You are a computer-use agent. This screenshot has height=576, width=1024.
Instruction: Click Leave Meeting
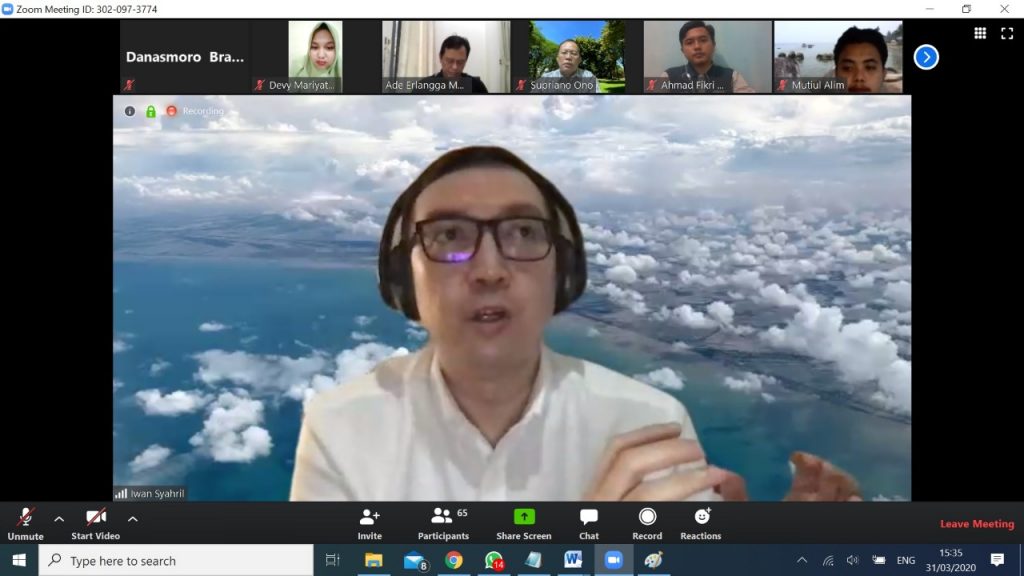[x=976, y=524]
